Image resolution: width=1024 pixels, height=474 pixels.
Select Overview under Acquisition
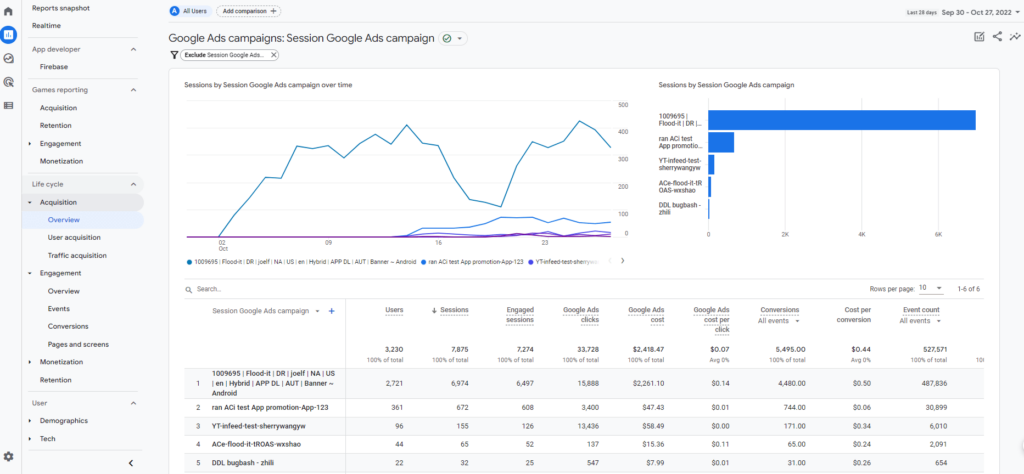coord(63,220)
